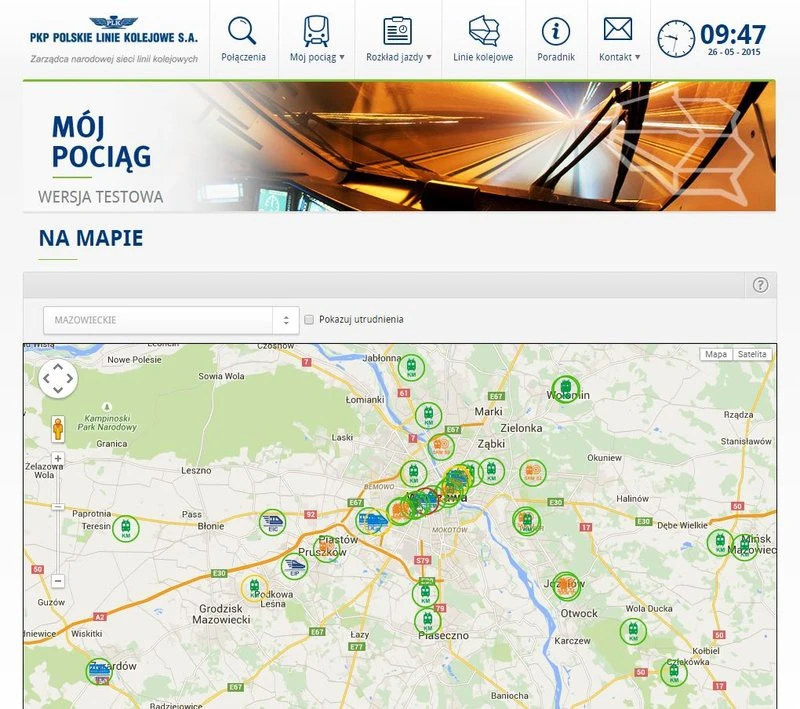Image resolution: width=800 pixels, height=709 pixels.
Task: Click the Rozkład jazdy timetable icon
Action: point(397,31)
